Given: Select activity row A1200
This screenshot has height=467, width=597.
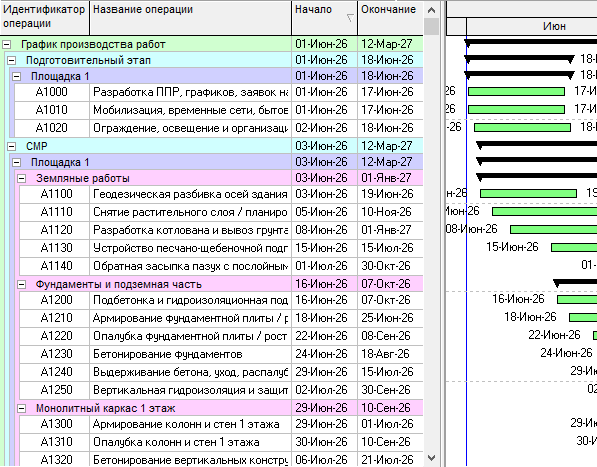Looking at the screenshot, I should coord(222,300).
